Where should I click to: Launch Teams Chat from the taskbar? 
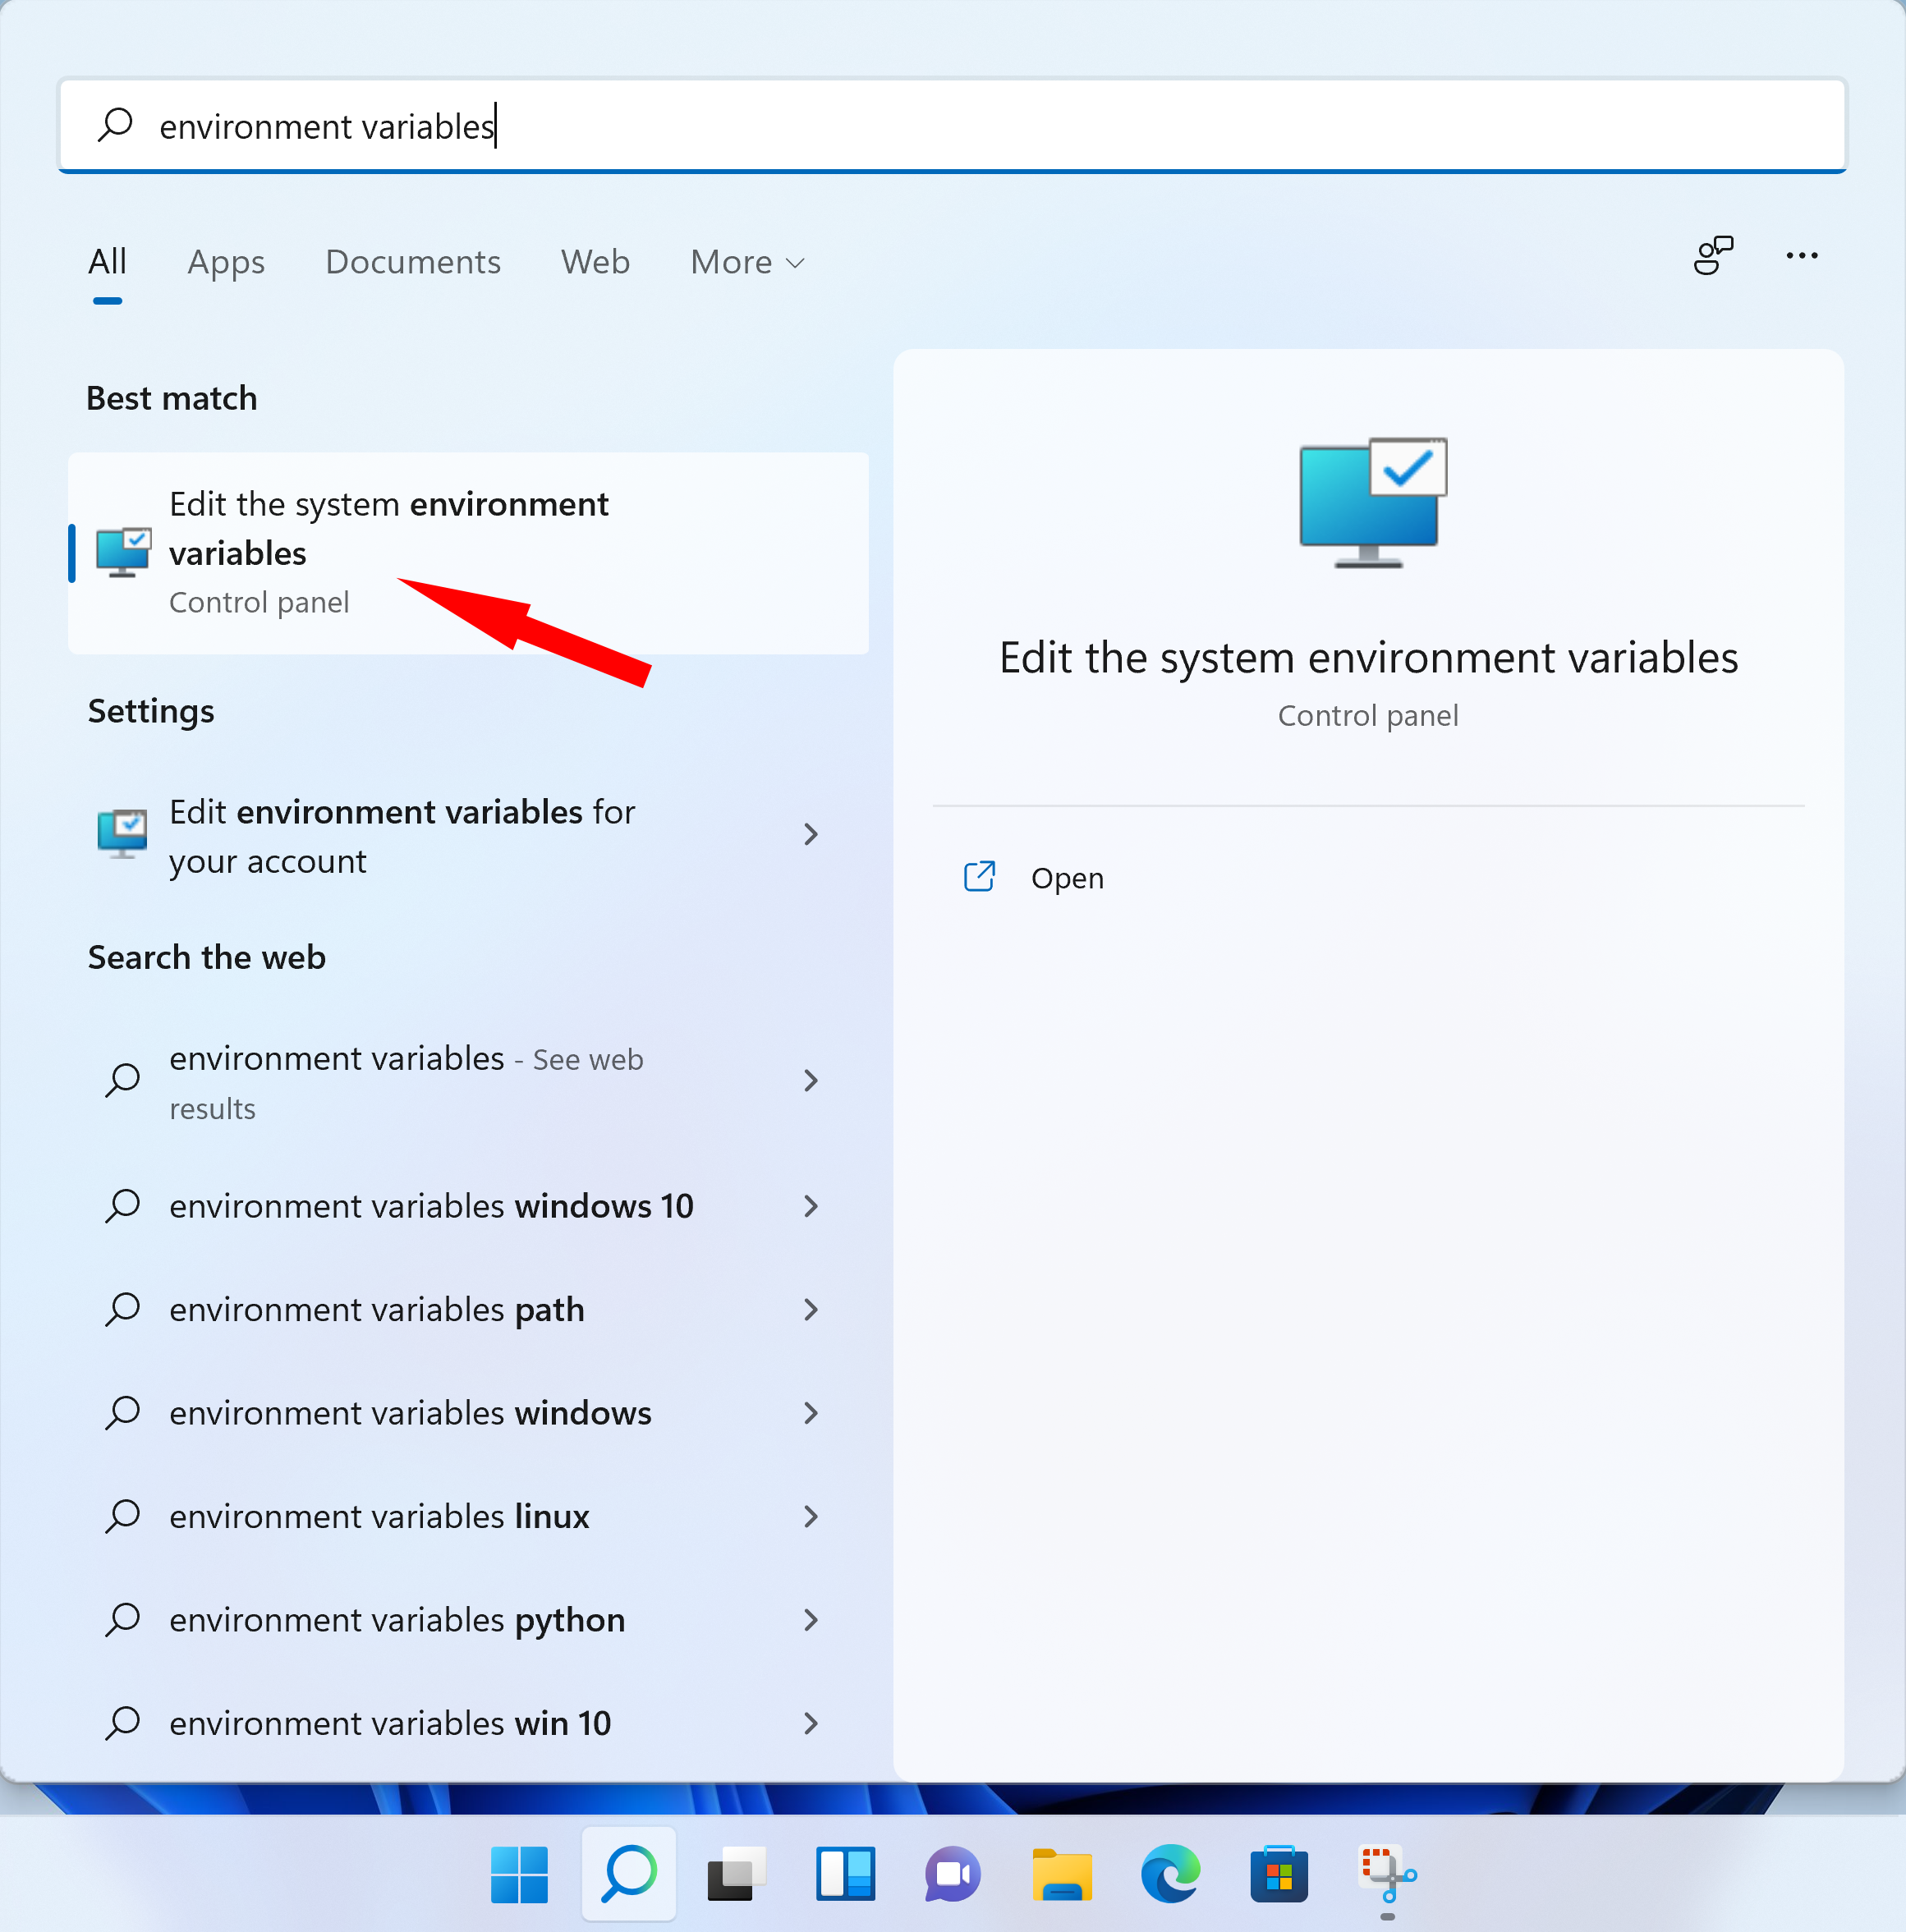(x=953, y=1874)
